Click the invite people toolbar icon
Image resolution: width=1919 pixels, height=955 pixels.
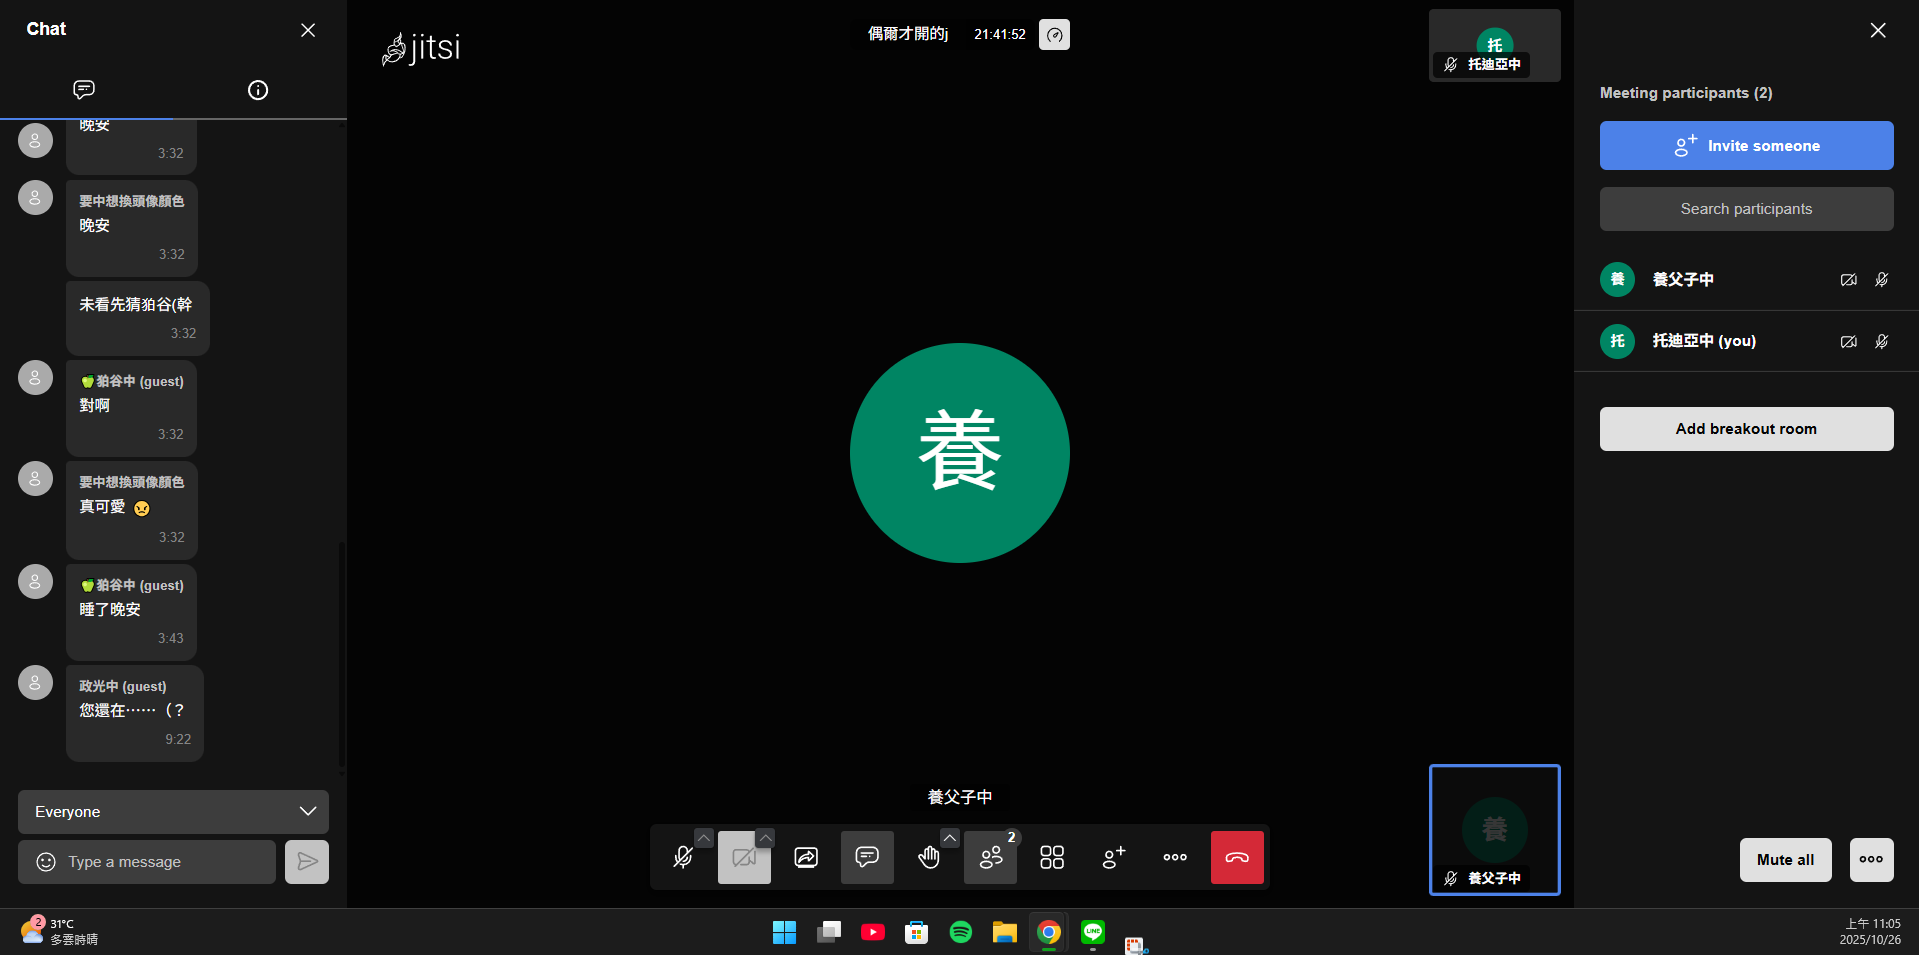(x=1113, y=858)
